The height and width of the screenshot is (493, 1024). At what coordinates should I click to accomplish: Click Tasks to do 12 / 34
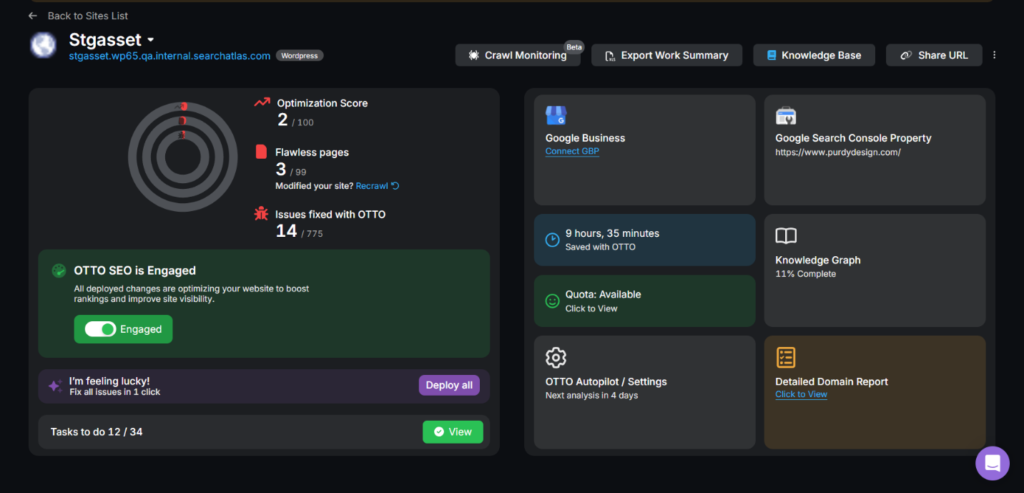point(97,432)
